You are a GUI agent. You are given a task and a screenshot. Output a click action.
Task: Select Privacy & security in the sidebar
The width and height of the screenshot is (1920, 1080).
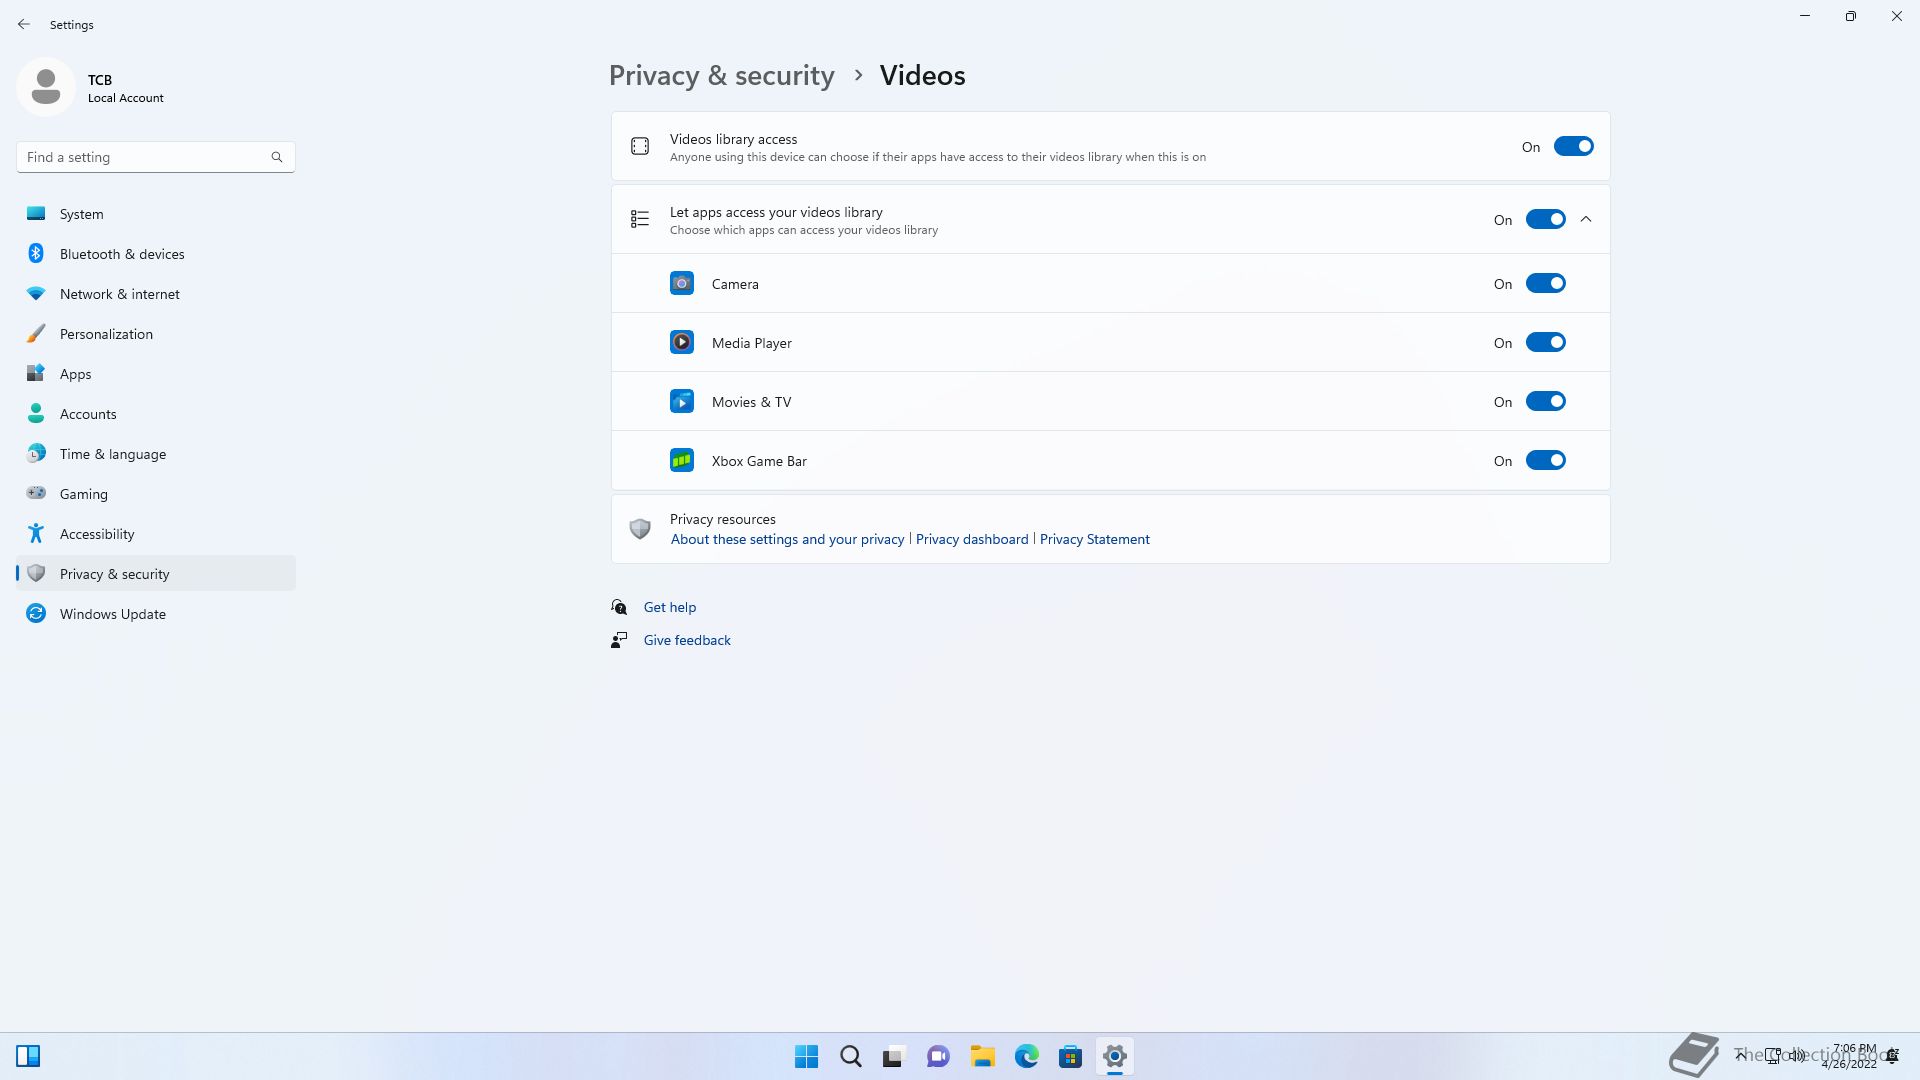156,574
